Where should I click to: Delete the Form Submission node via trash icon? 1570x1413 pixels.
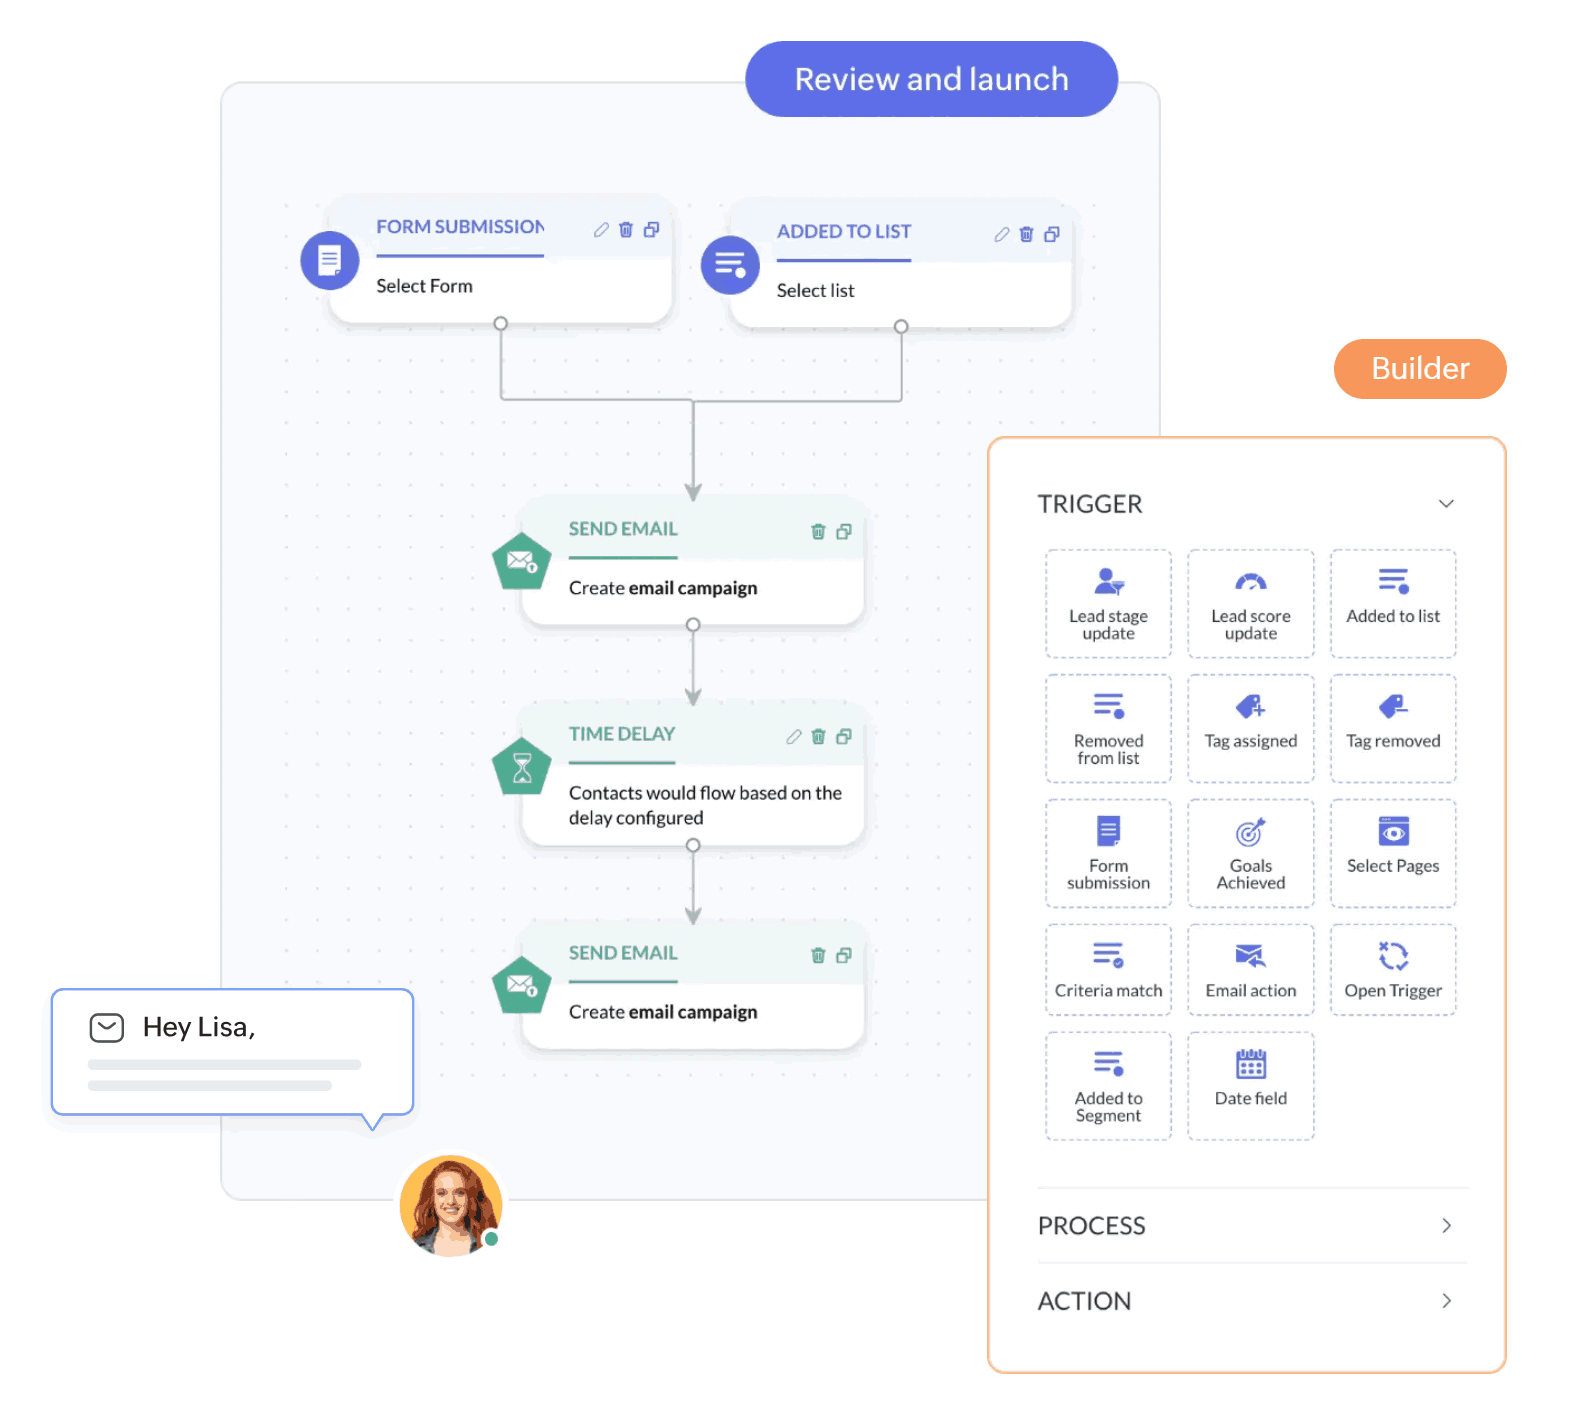point(626,230)
